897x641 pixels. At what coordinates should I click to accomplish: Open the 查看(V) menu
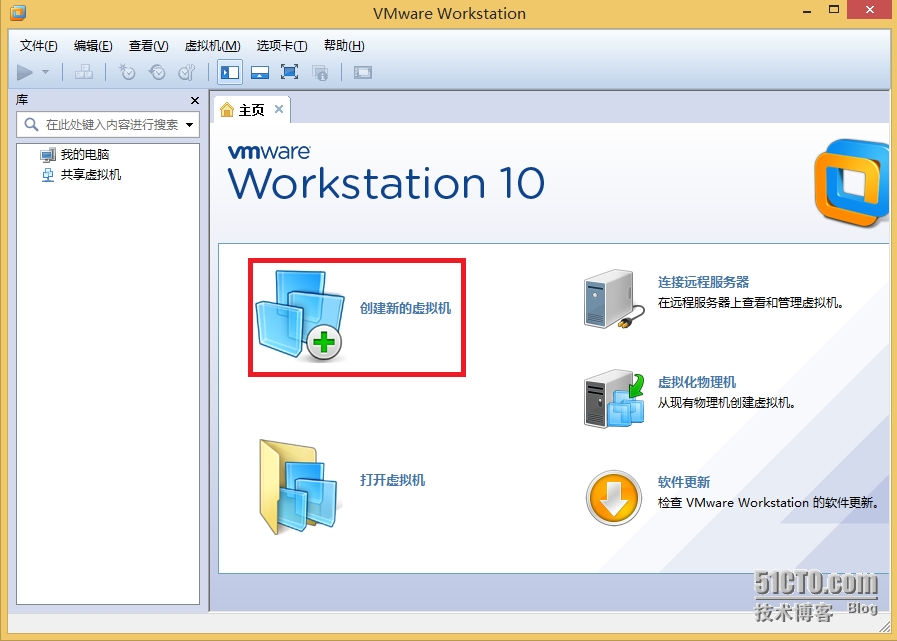point(149,46)
